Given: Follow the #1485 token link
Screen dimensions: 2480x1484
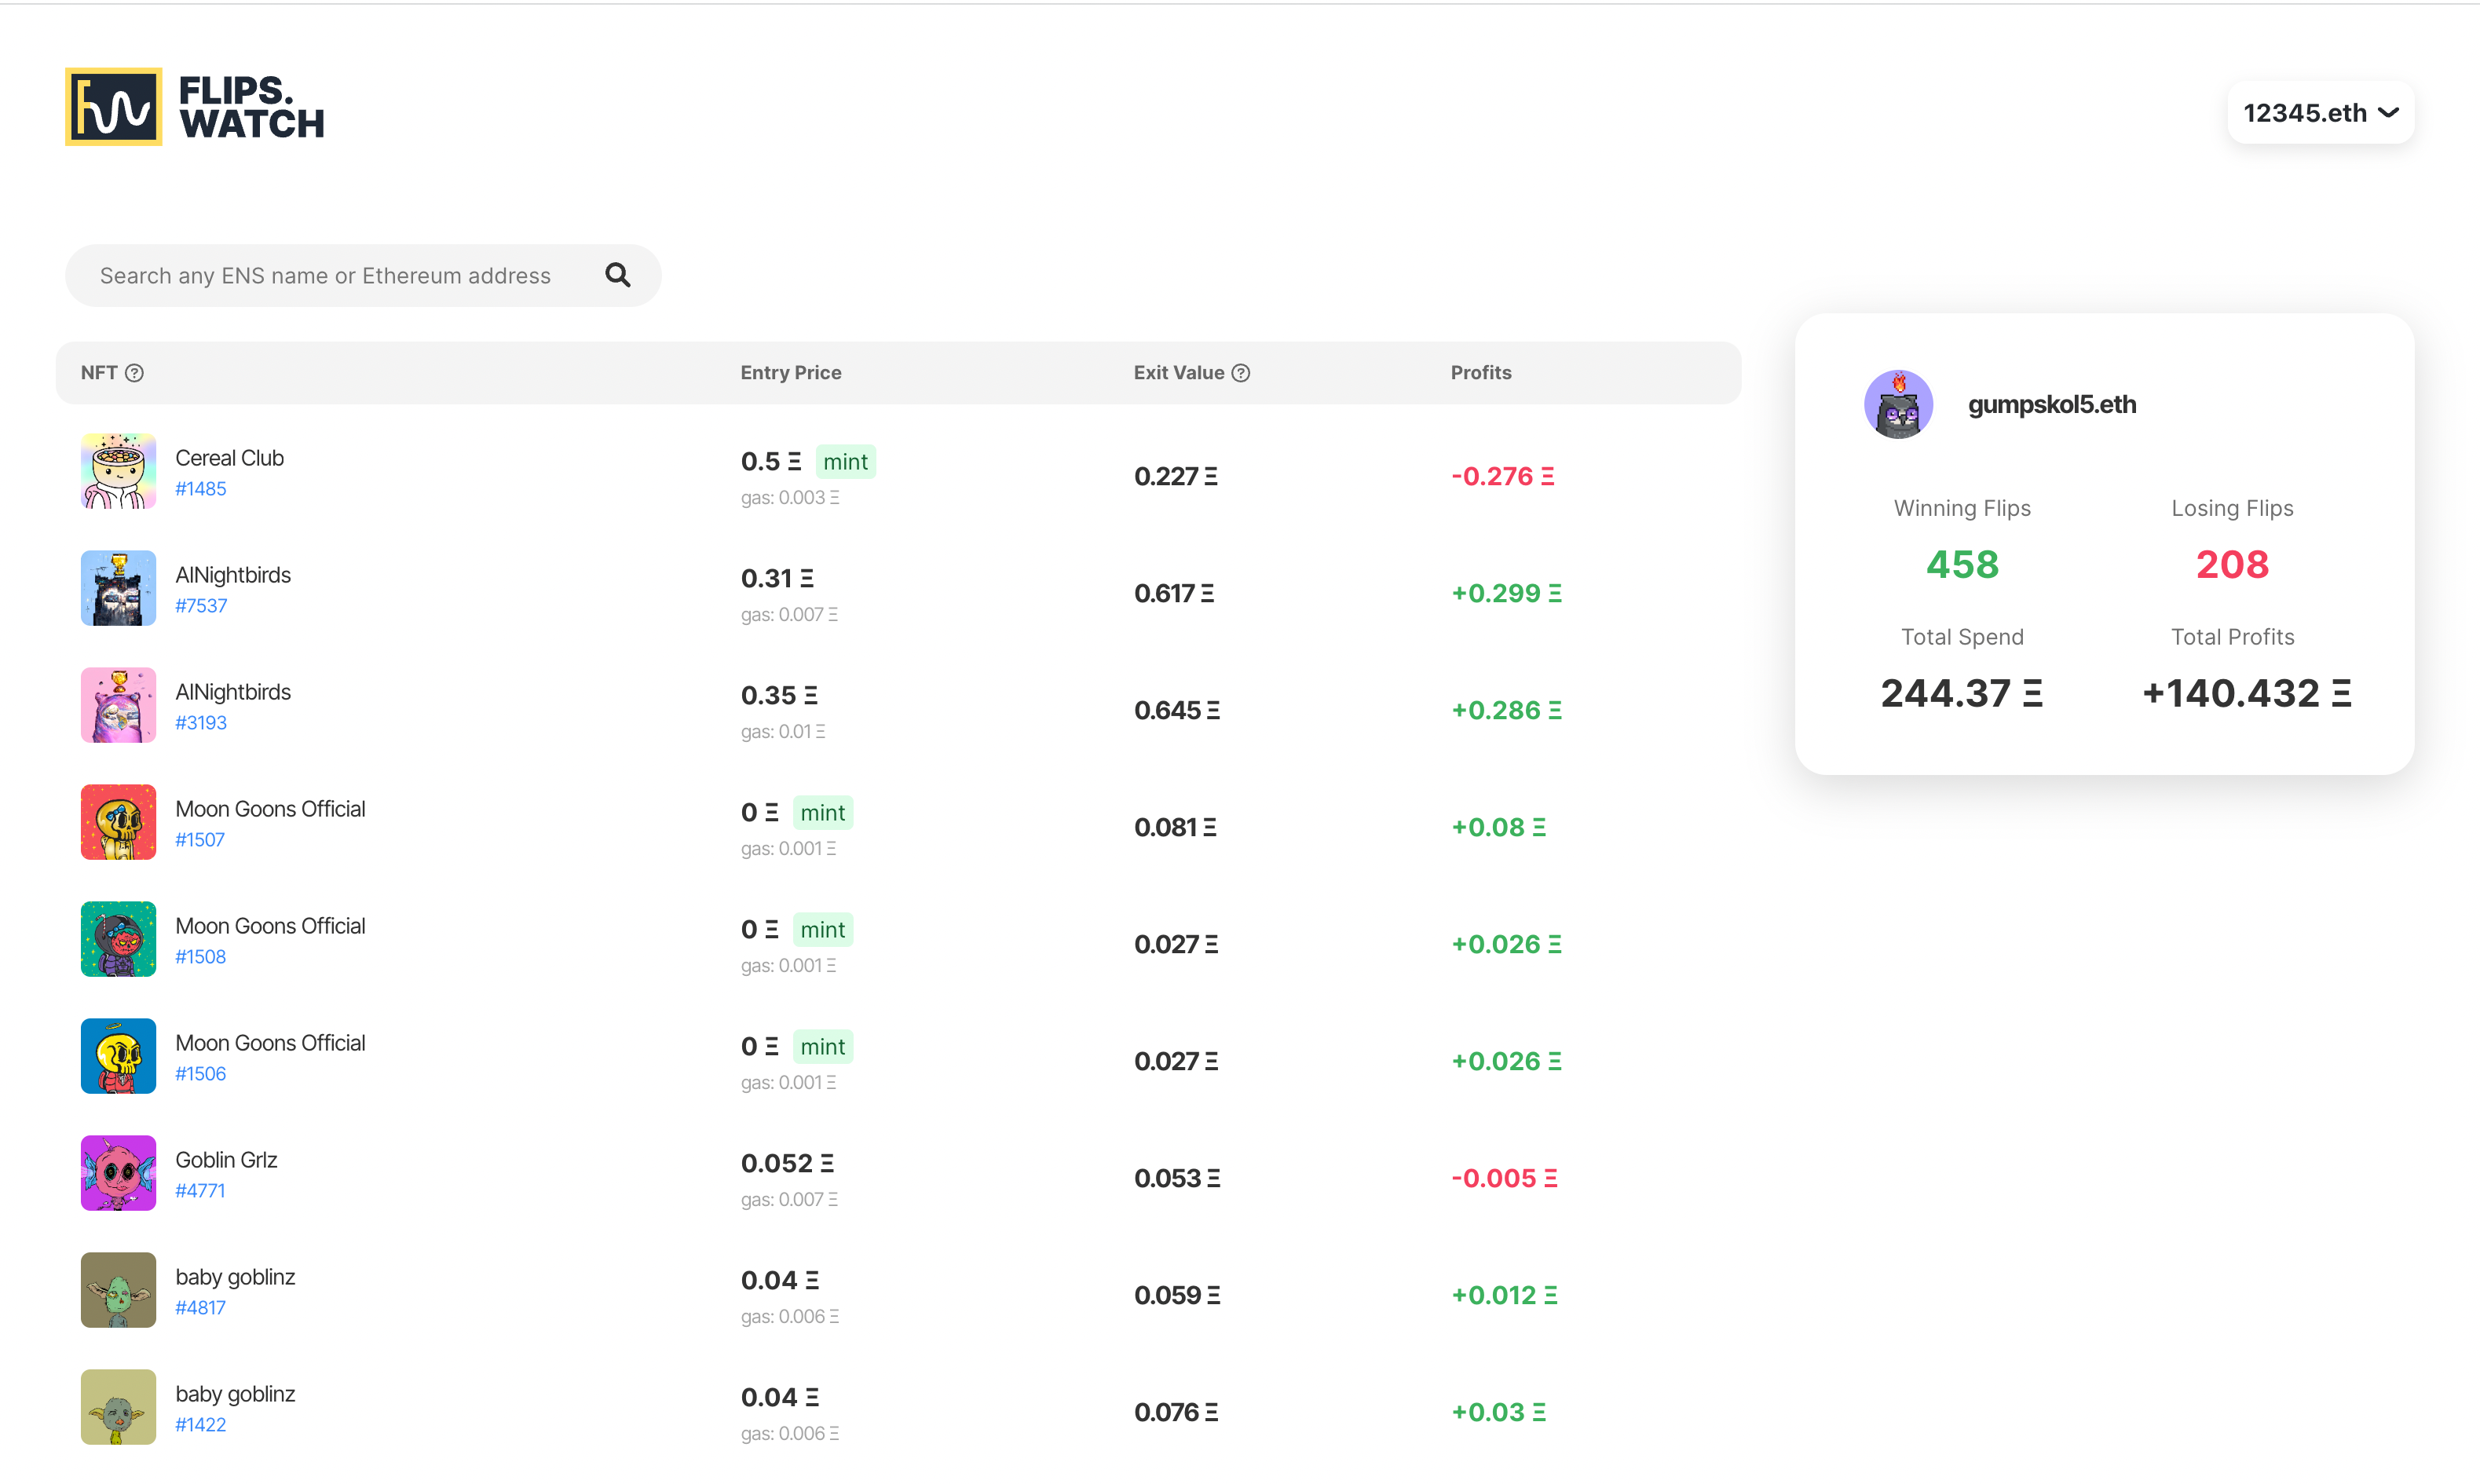Looking at the screenshot, I should [201, 489].
